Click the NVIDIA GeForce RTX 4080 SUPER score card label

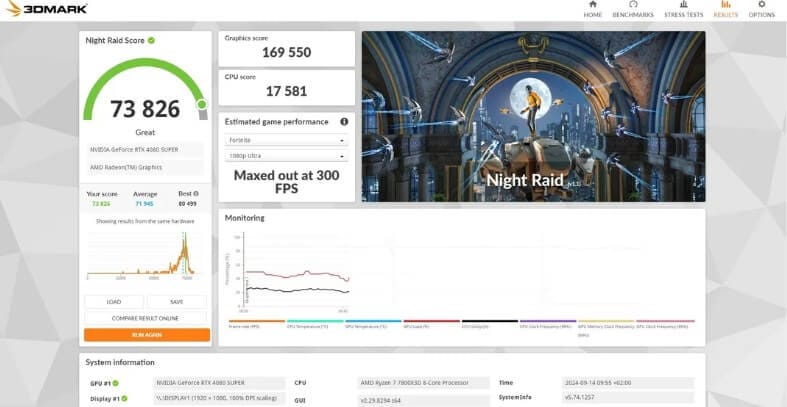tap(145, 150)
